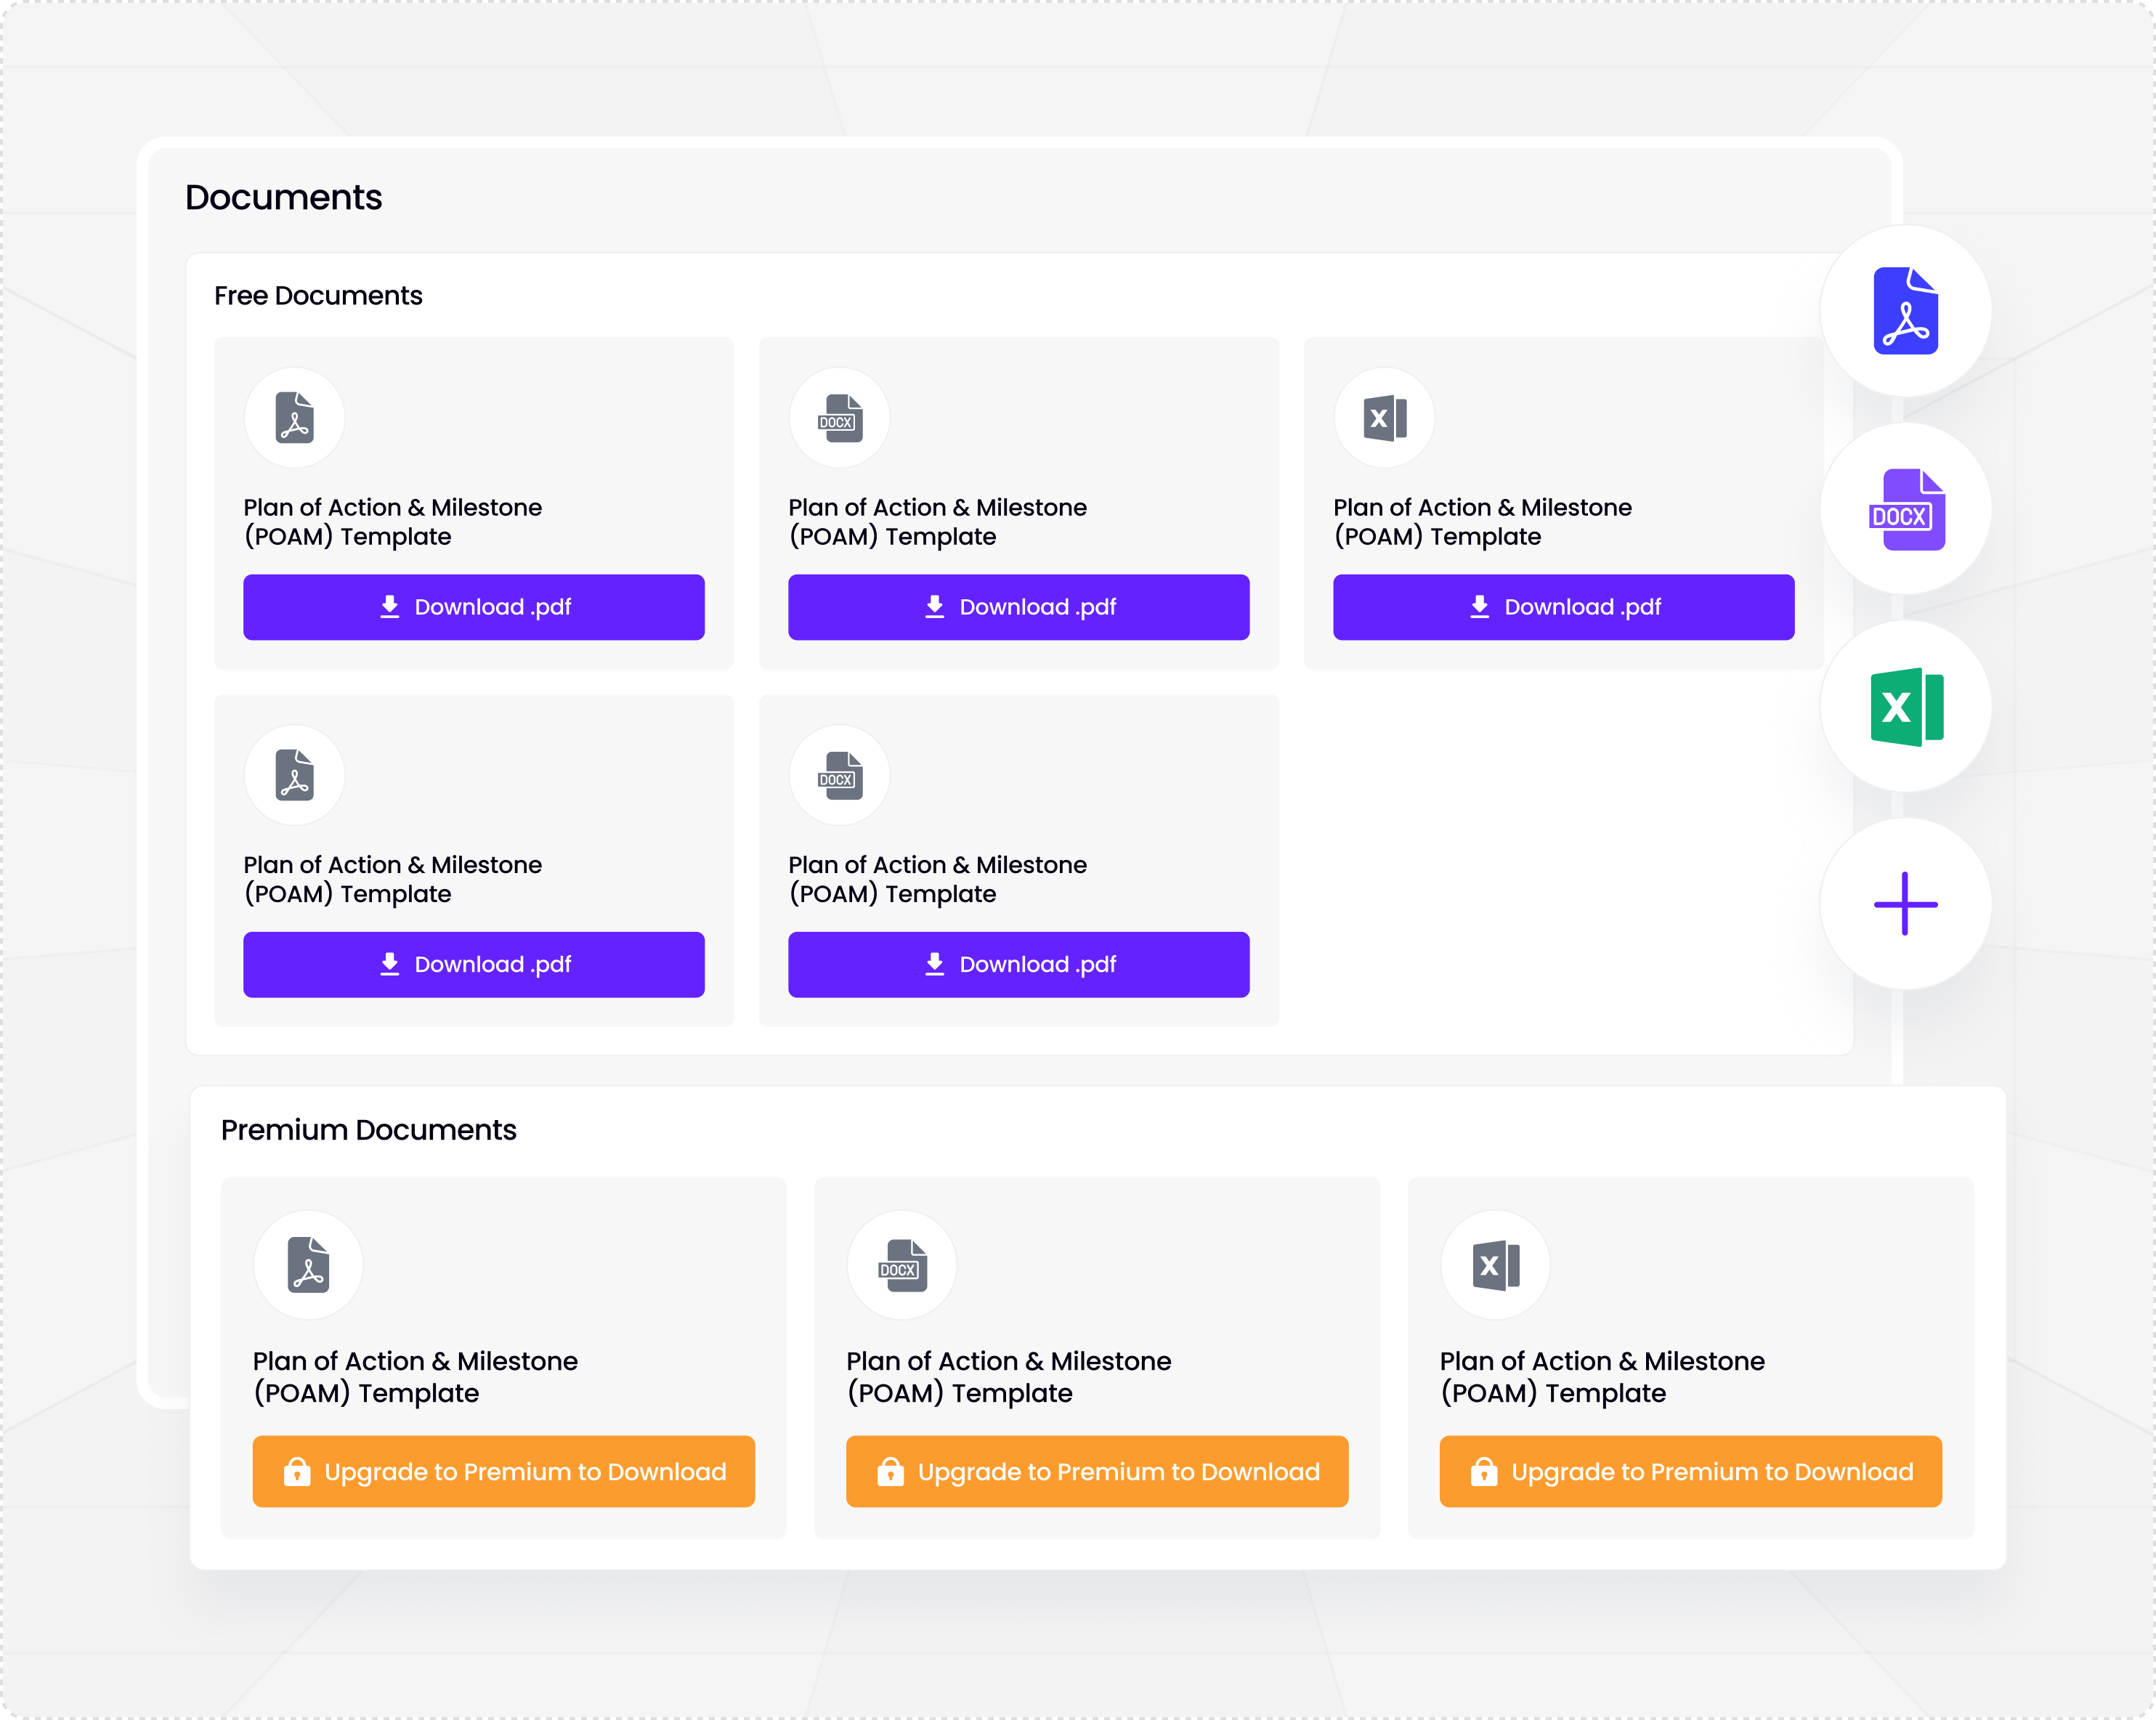
Task: Click Excel icon on top-right free card
Action: pyautogui.click(x=1384, y=418)
